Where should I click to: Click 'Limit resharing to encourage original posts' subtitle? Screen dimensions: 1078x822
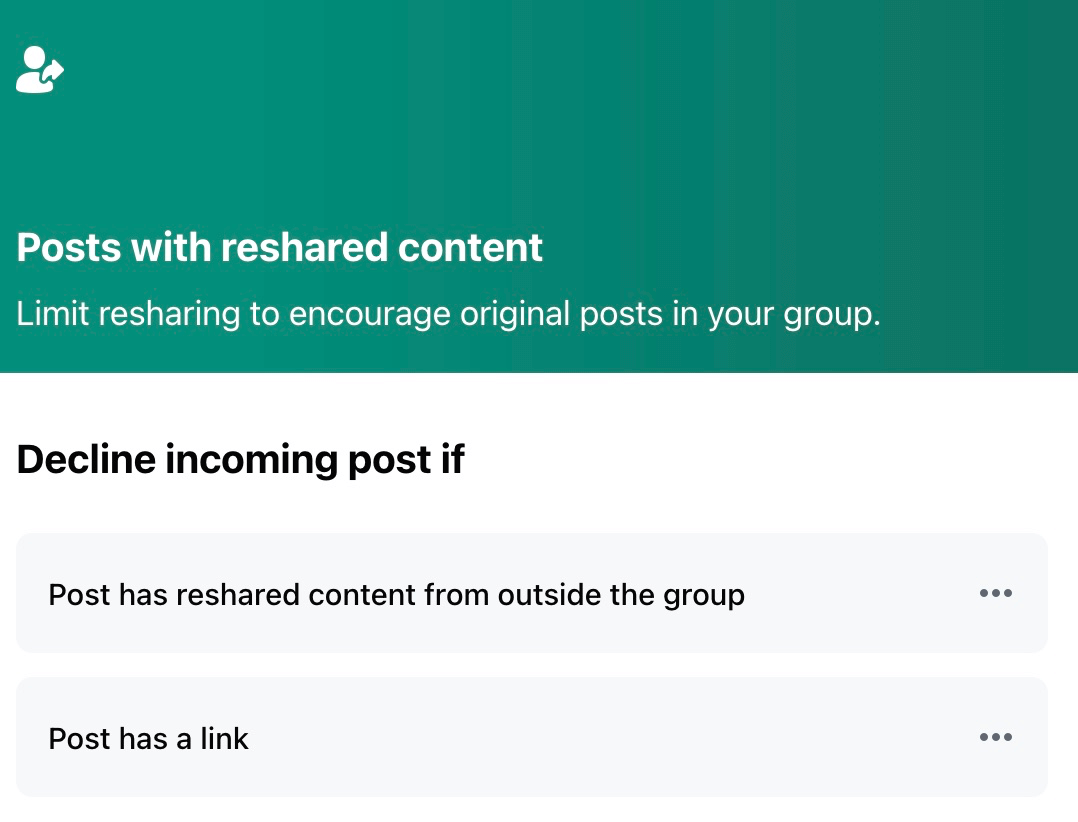pos(448,314)
